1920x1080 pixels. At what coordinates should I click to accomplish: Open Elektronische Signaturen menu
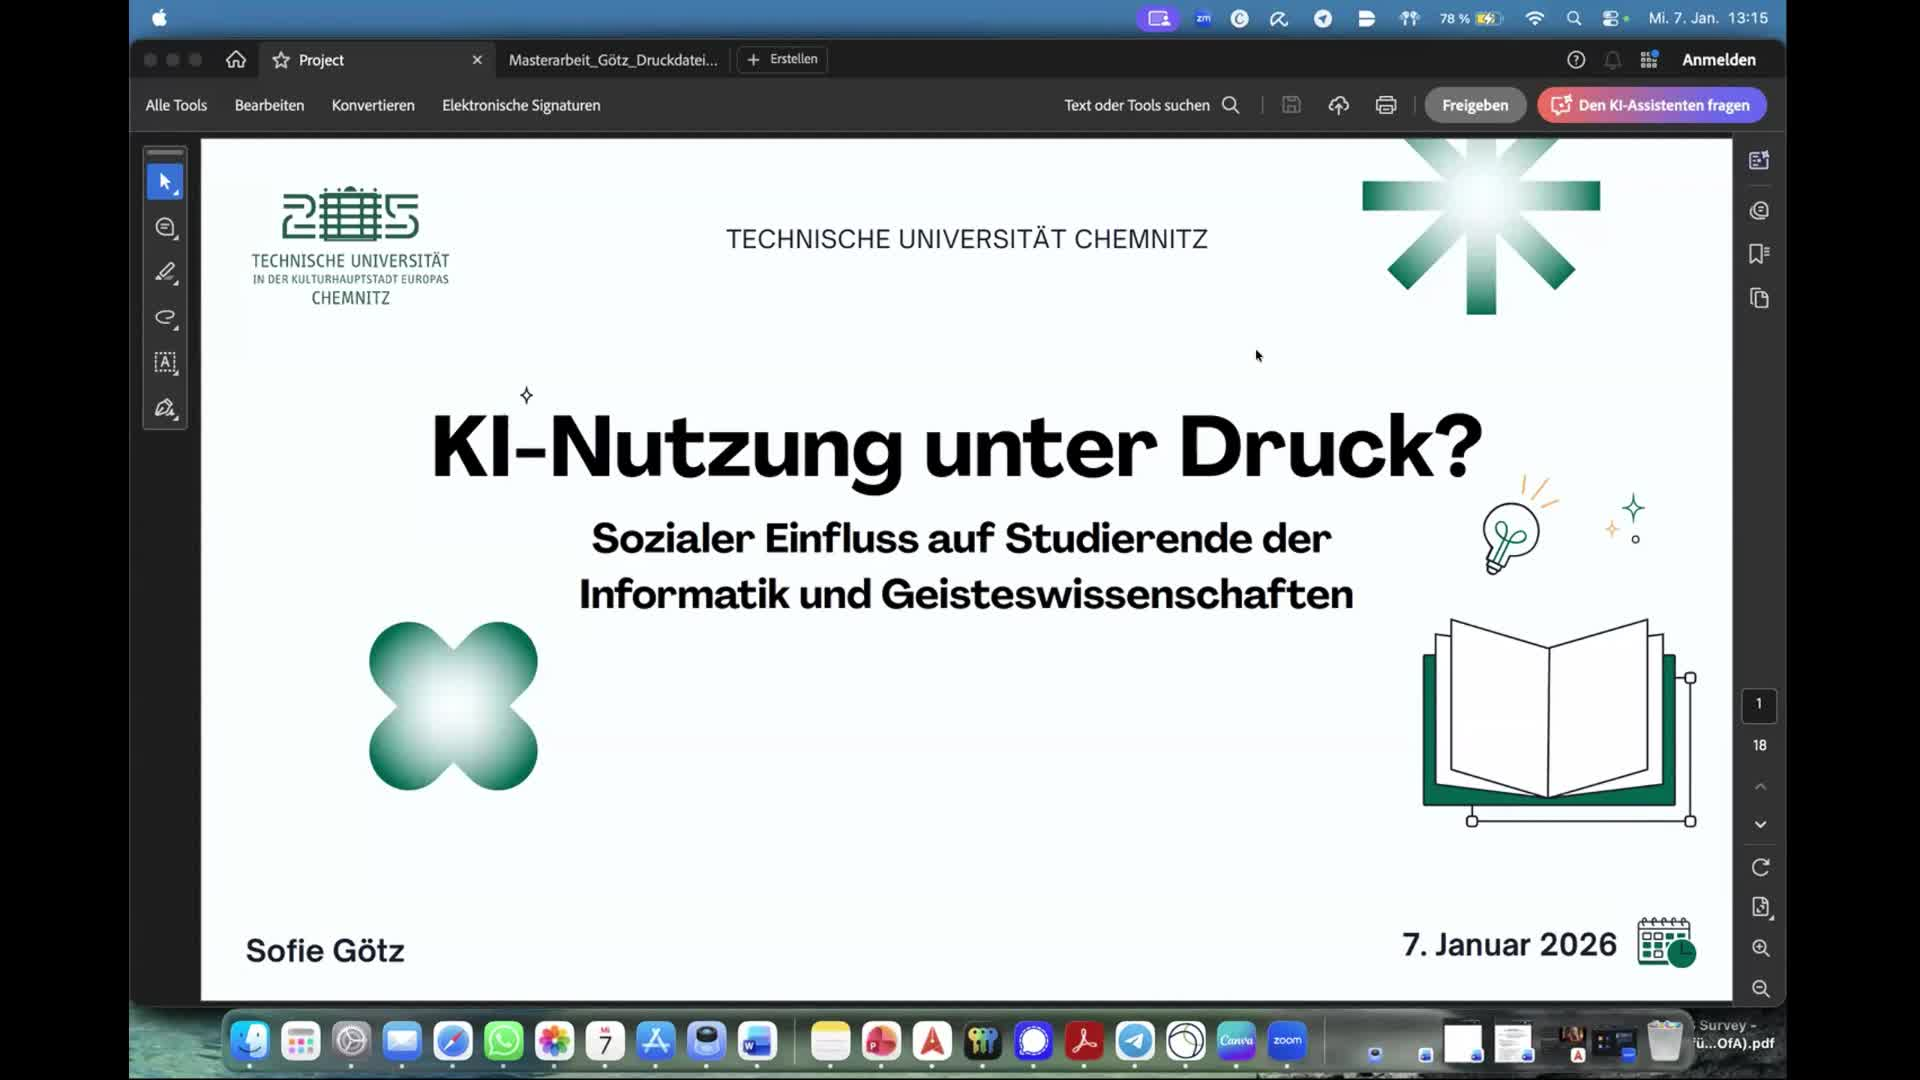[x=521, y=105]
